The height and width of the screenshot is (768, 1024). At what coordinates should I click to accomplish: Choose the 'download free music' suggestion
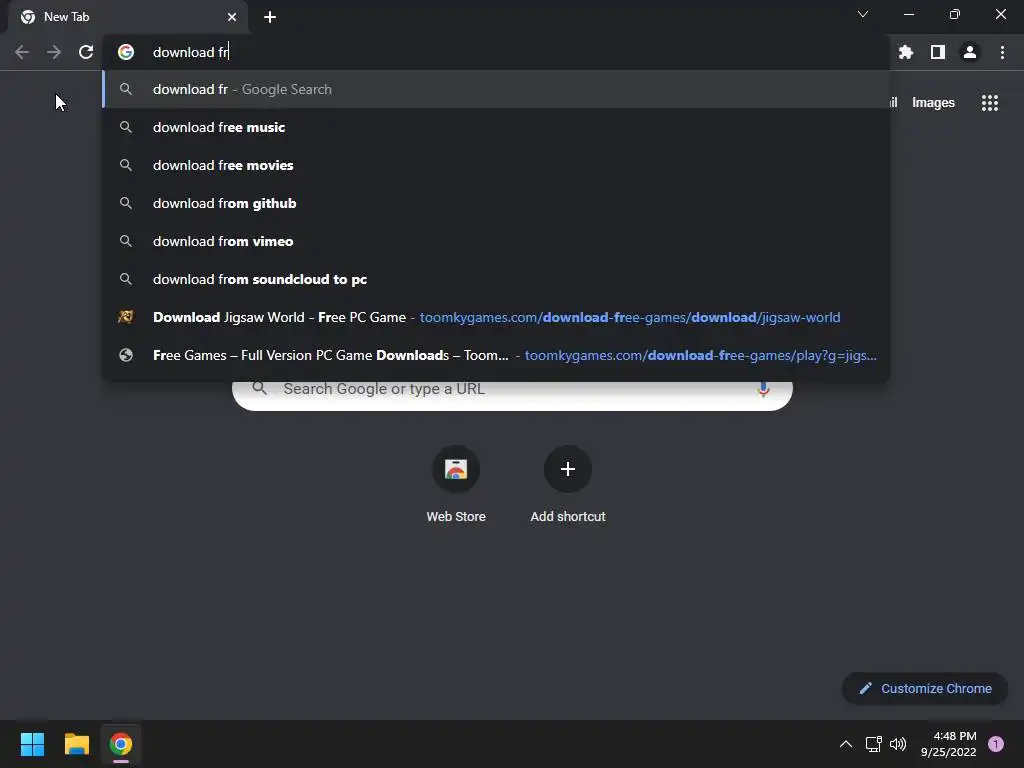[496, 127]
